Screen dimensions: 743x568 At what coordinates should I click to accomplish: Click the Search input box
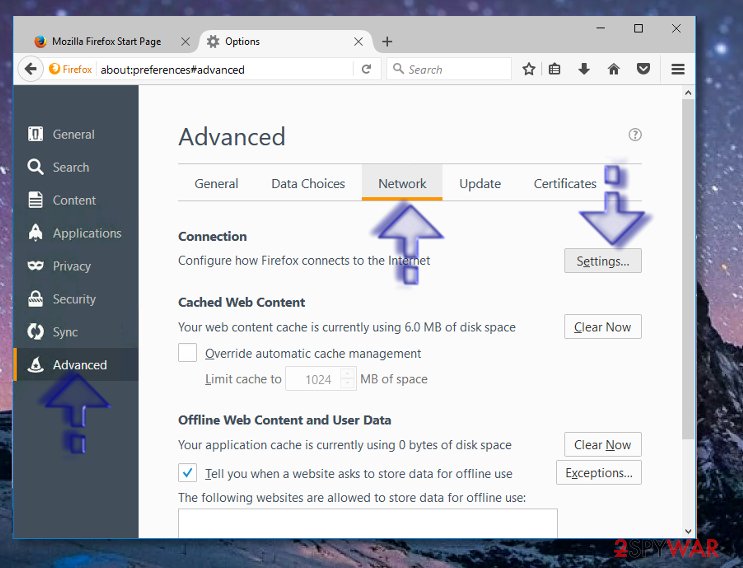click(449, 69)
